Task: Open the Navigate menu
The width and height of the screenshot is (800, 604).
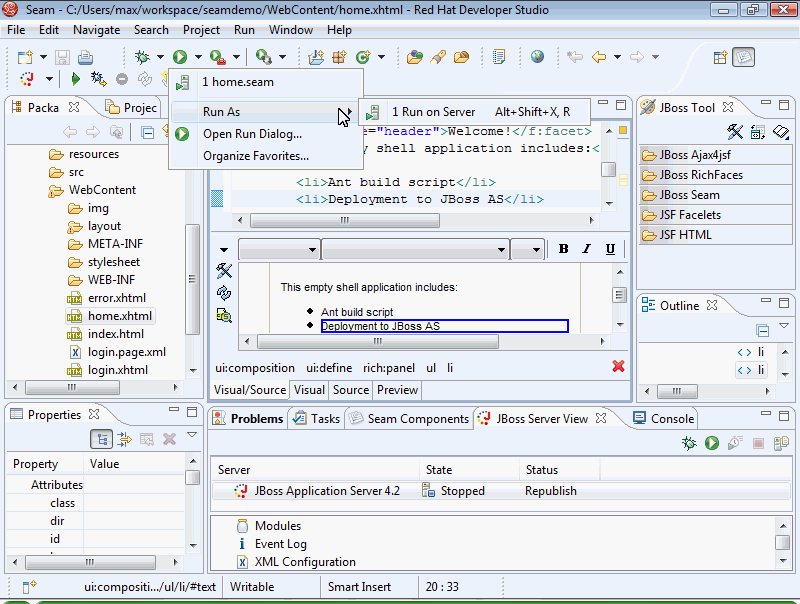Action: 96,30
